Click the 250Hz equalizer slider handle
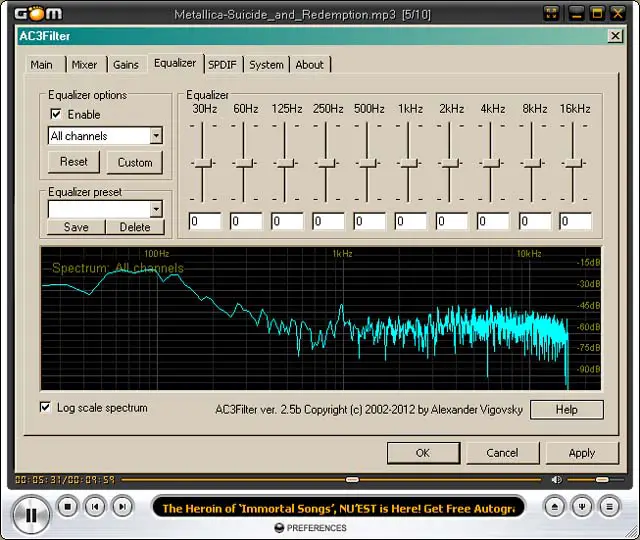 click(327, 163)
